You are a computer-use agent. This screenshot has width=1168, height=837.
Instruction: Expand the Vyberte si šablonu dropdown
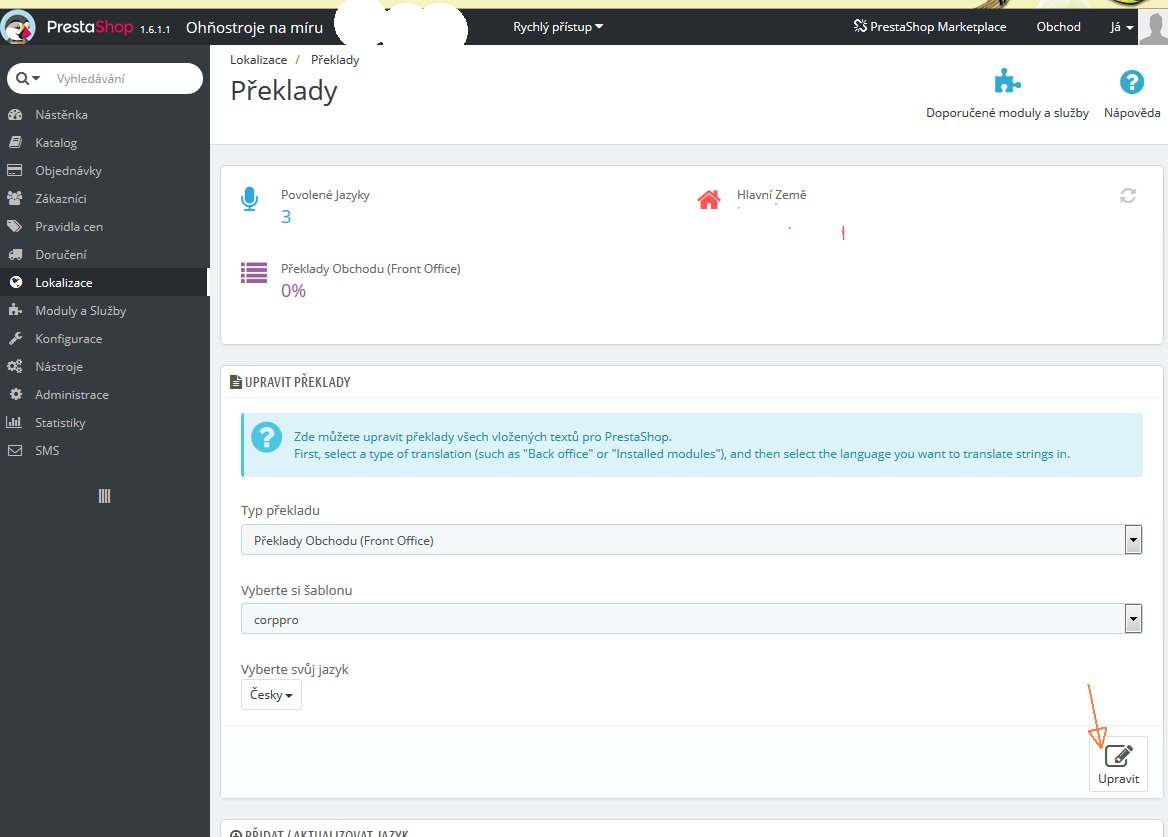coord(690,619)
